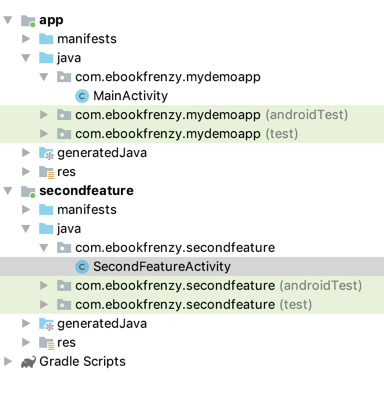Collapse the secondfeature module arrow
The width and height of the screenshot is (384, 394).
click(8, 191)
